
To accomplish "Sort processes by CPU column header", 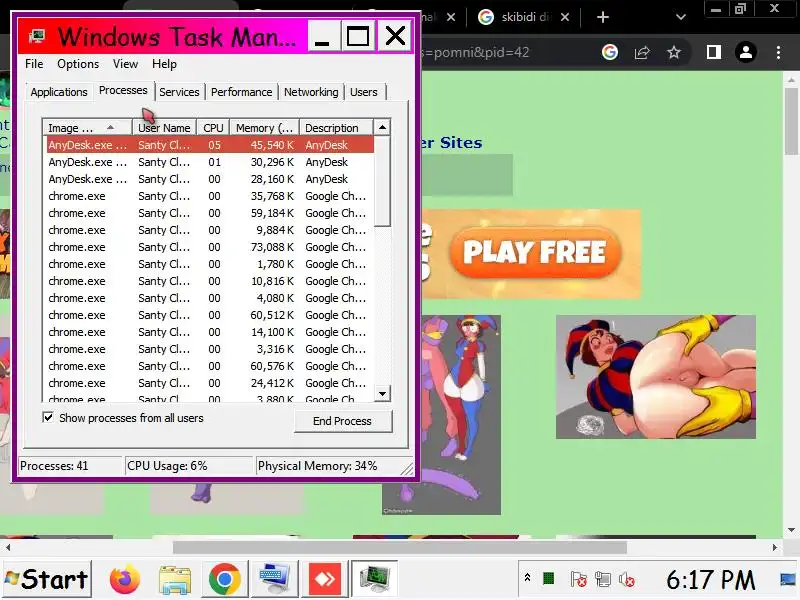I will (x=213, y=128).
